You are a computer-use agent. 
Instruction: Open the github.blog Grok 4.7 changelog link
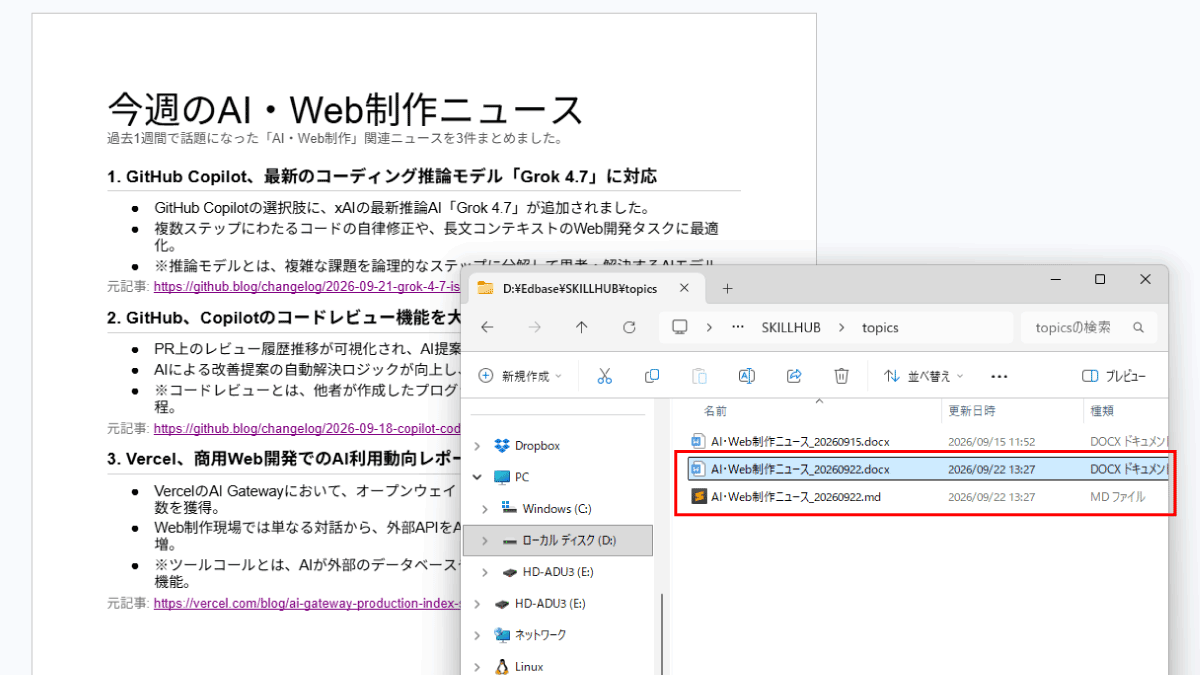[x=308, y=286]
